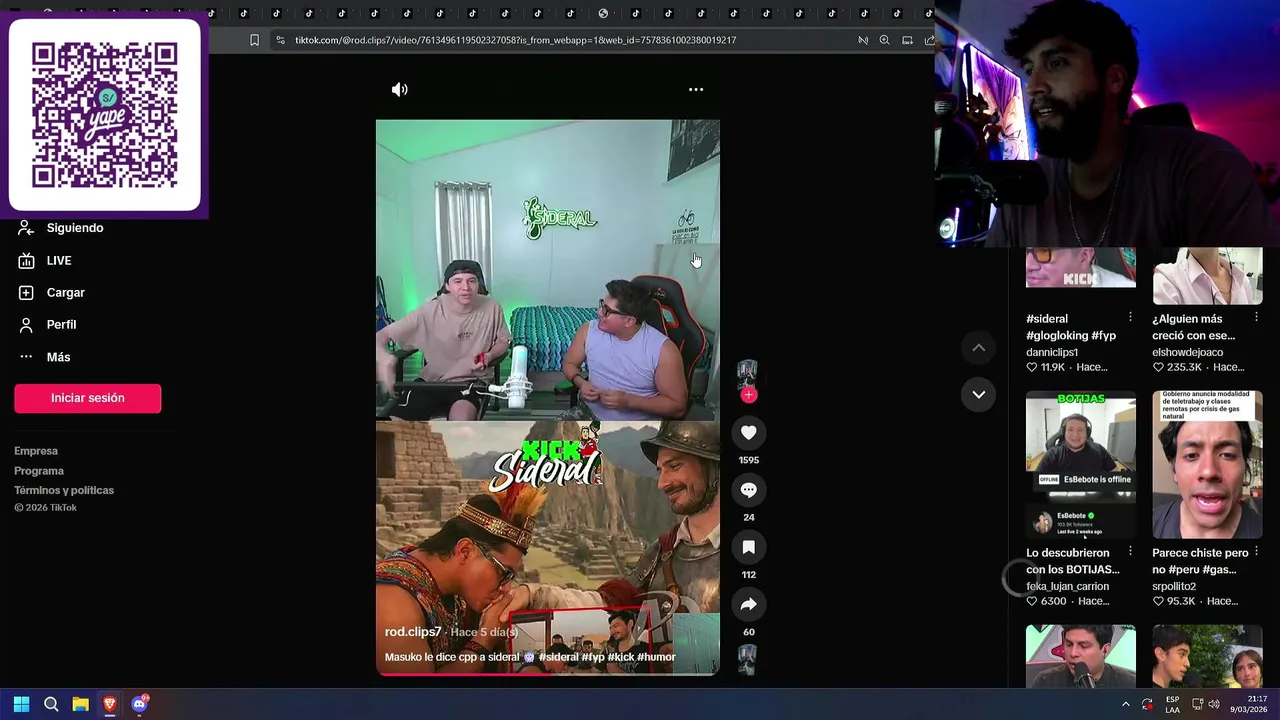Open File Explorer from the taskbar
Viewport: 1280px width, 720px height.
[81, 704]
